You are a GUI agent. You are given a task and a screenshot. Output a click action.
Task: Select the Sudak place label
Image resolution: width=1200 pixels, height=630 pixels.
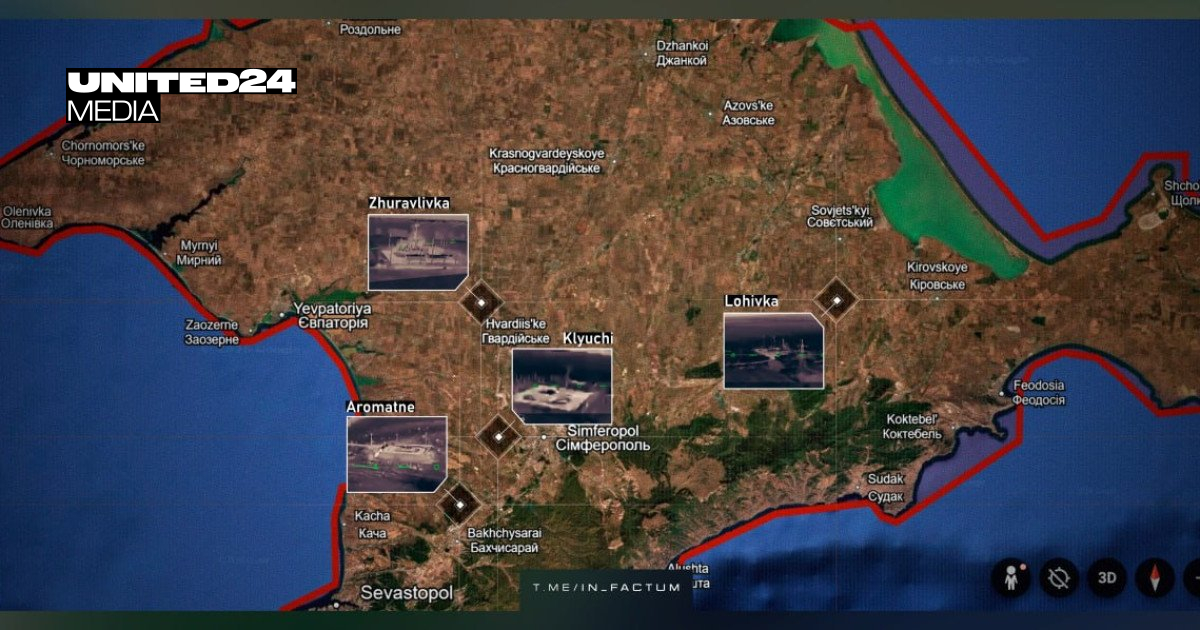[x=885, y=487]
